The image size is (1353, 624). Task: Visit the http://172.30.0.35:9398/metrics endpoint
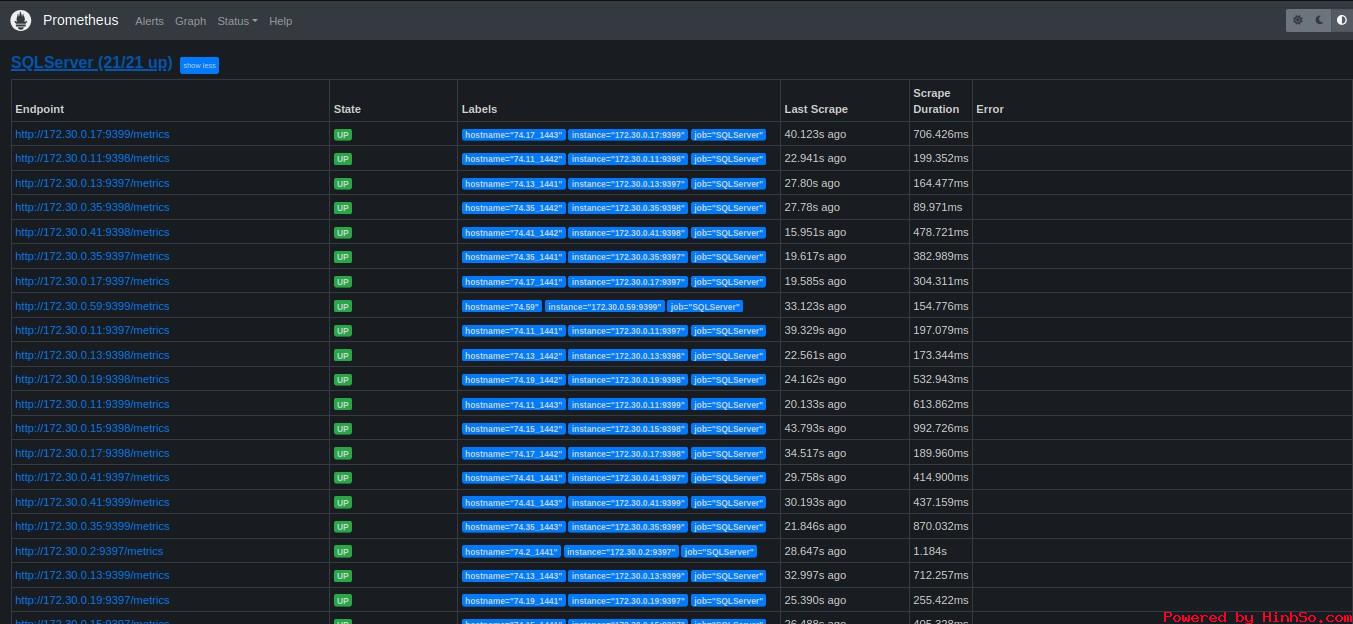coord(92,207)
